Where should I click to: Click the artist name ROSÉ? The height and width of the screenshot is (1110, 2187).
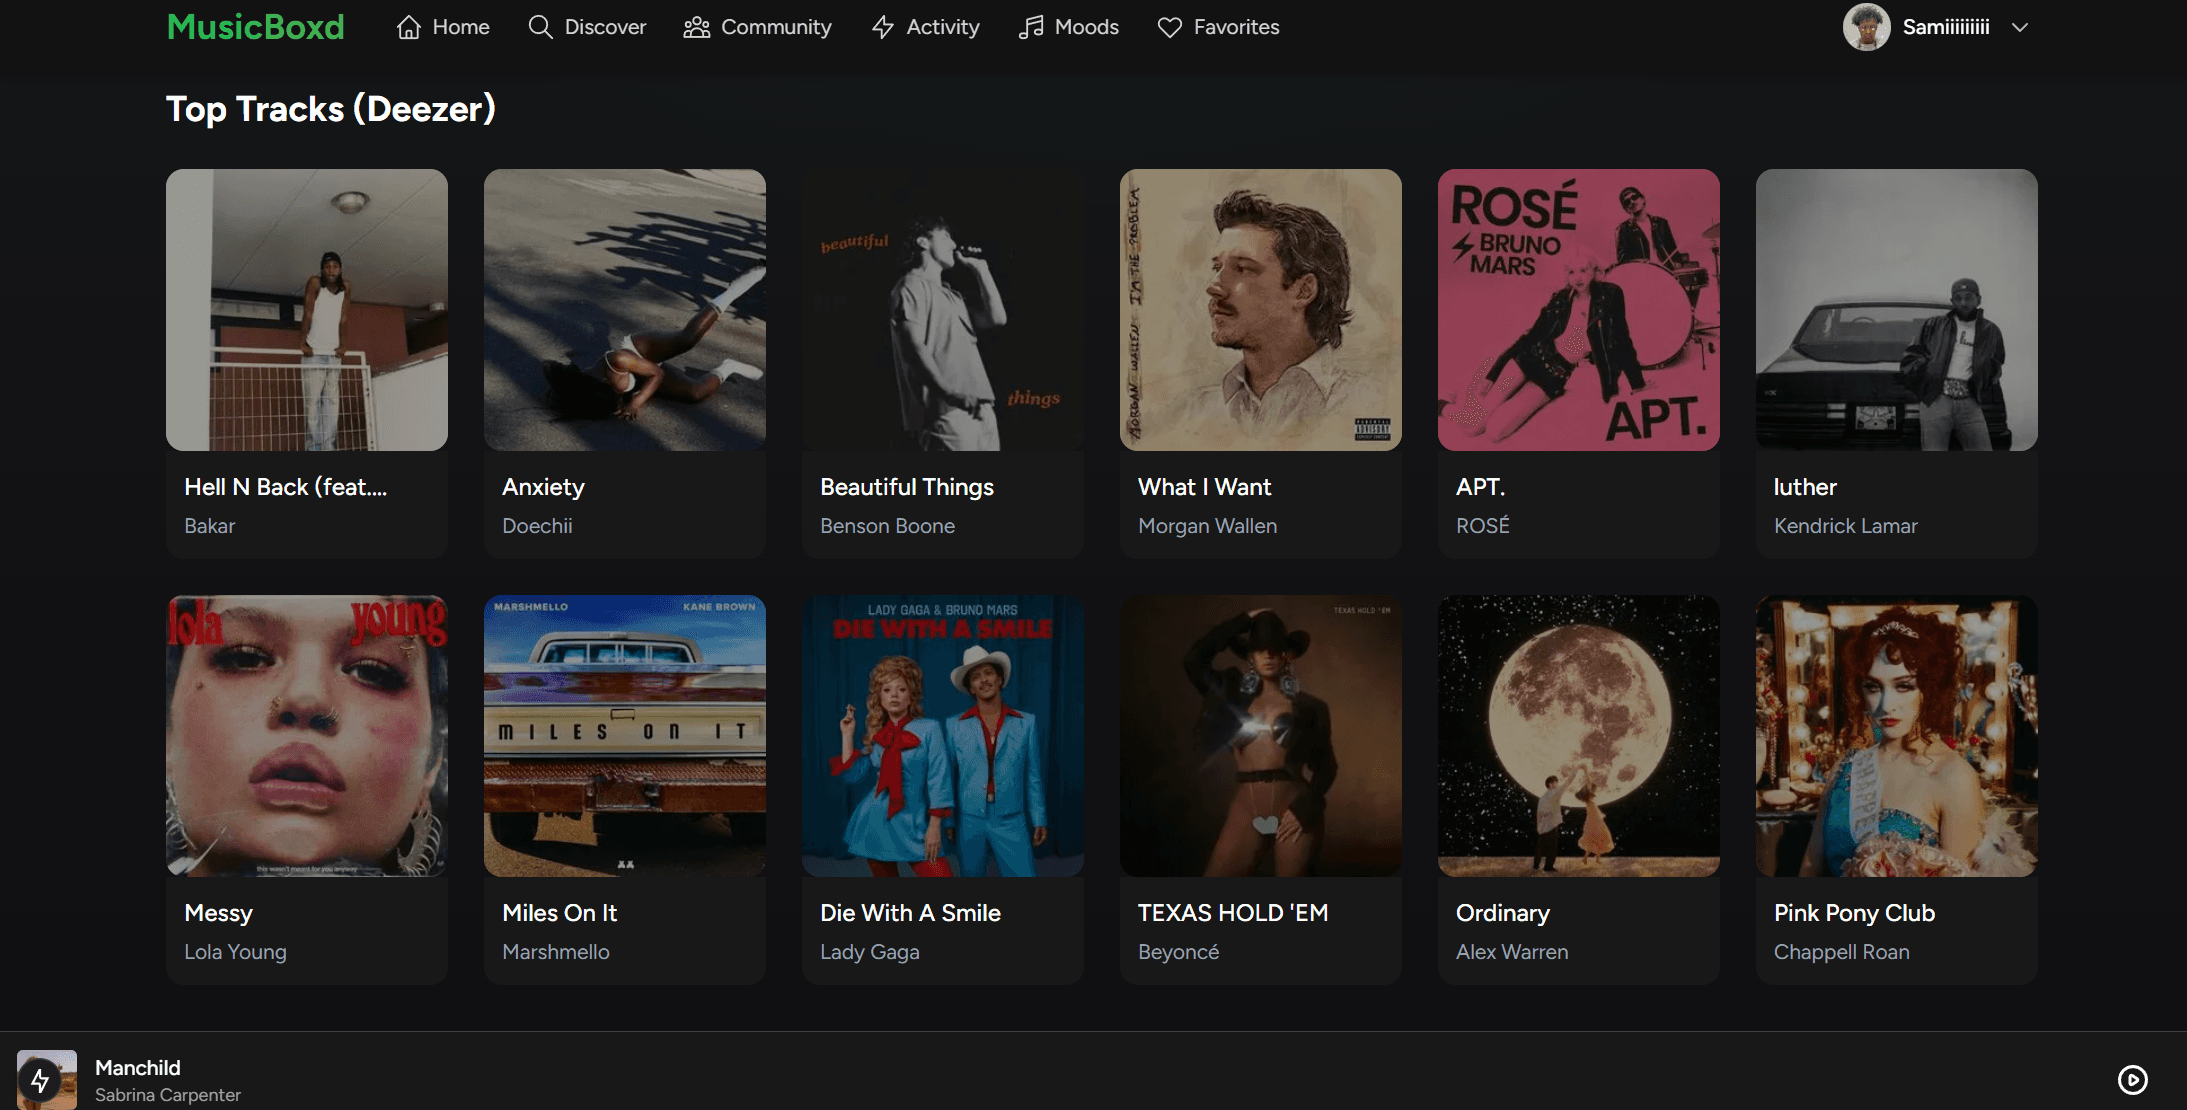point(1482,526)
